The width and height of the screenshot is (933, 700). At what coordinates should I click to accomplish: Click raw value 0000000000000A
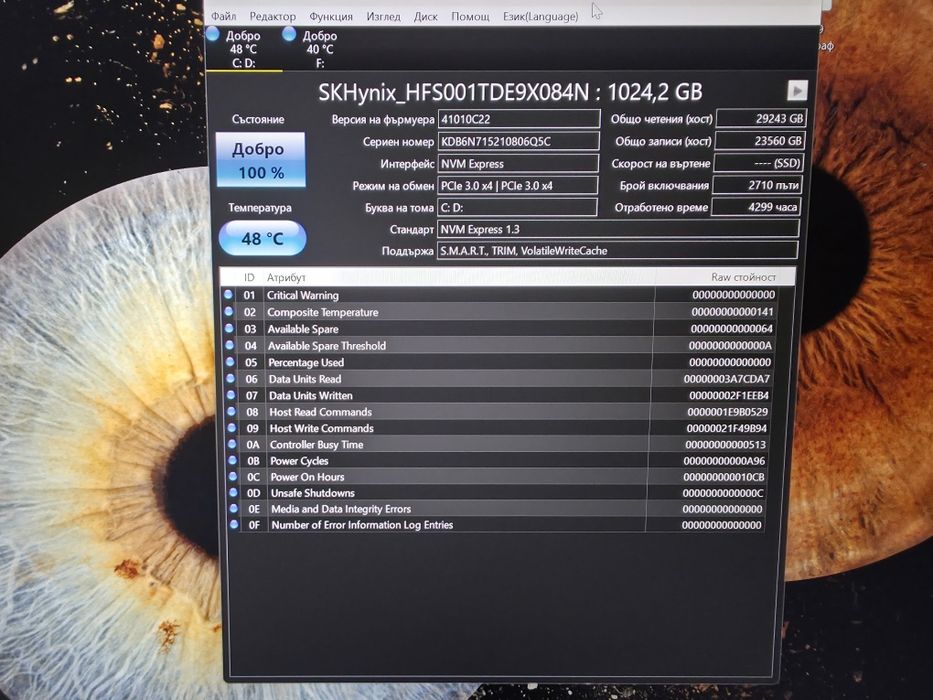(731, 345)
